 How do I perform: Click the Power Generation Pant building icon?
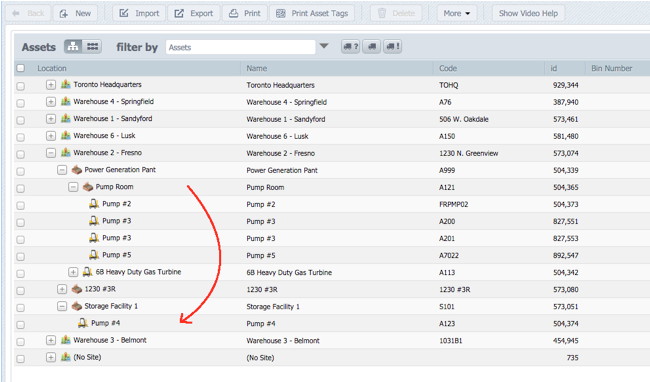coord(77,170)
